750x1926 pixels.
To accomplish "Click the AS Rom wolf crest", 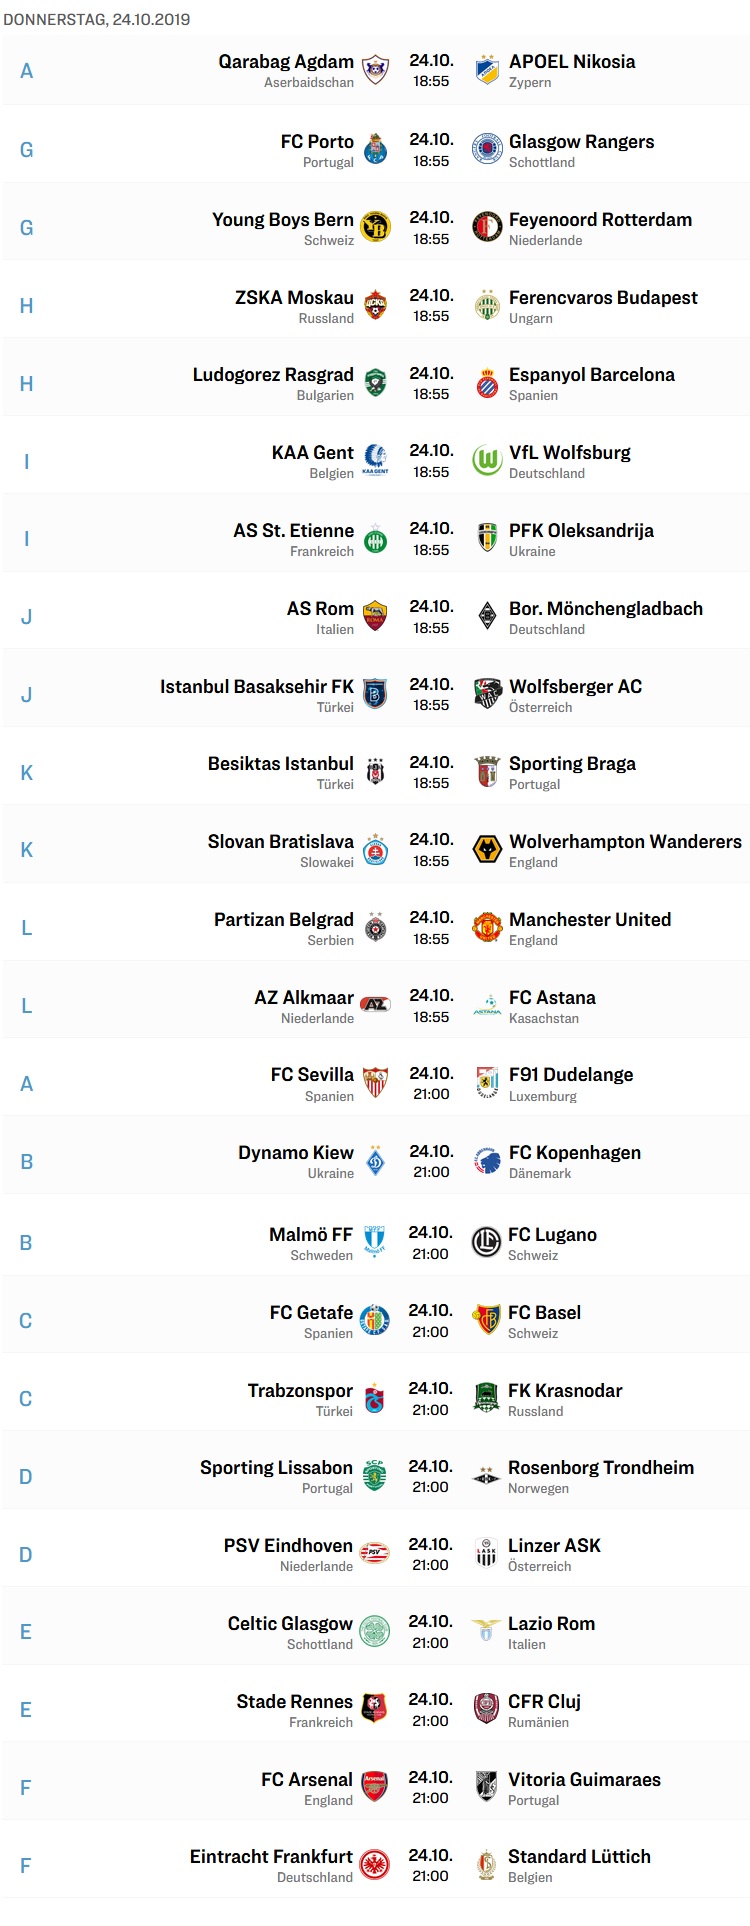I will click(375, 615).
